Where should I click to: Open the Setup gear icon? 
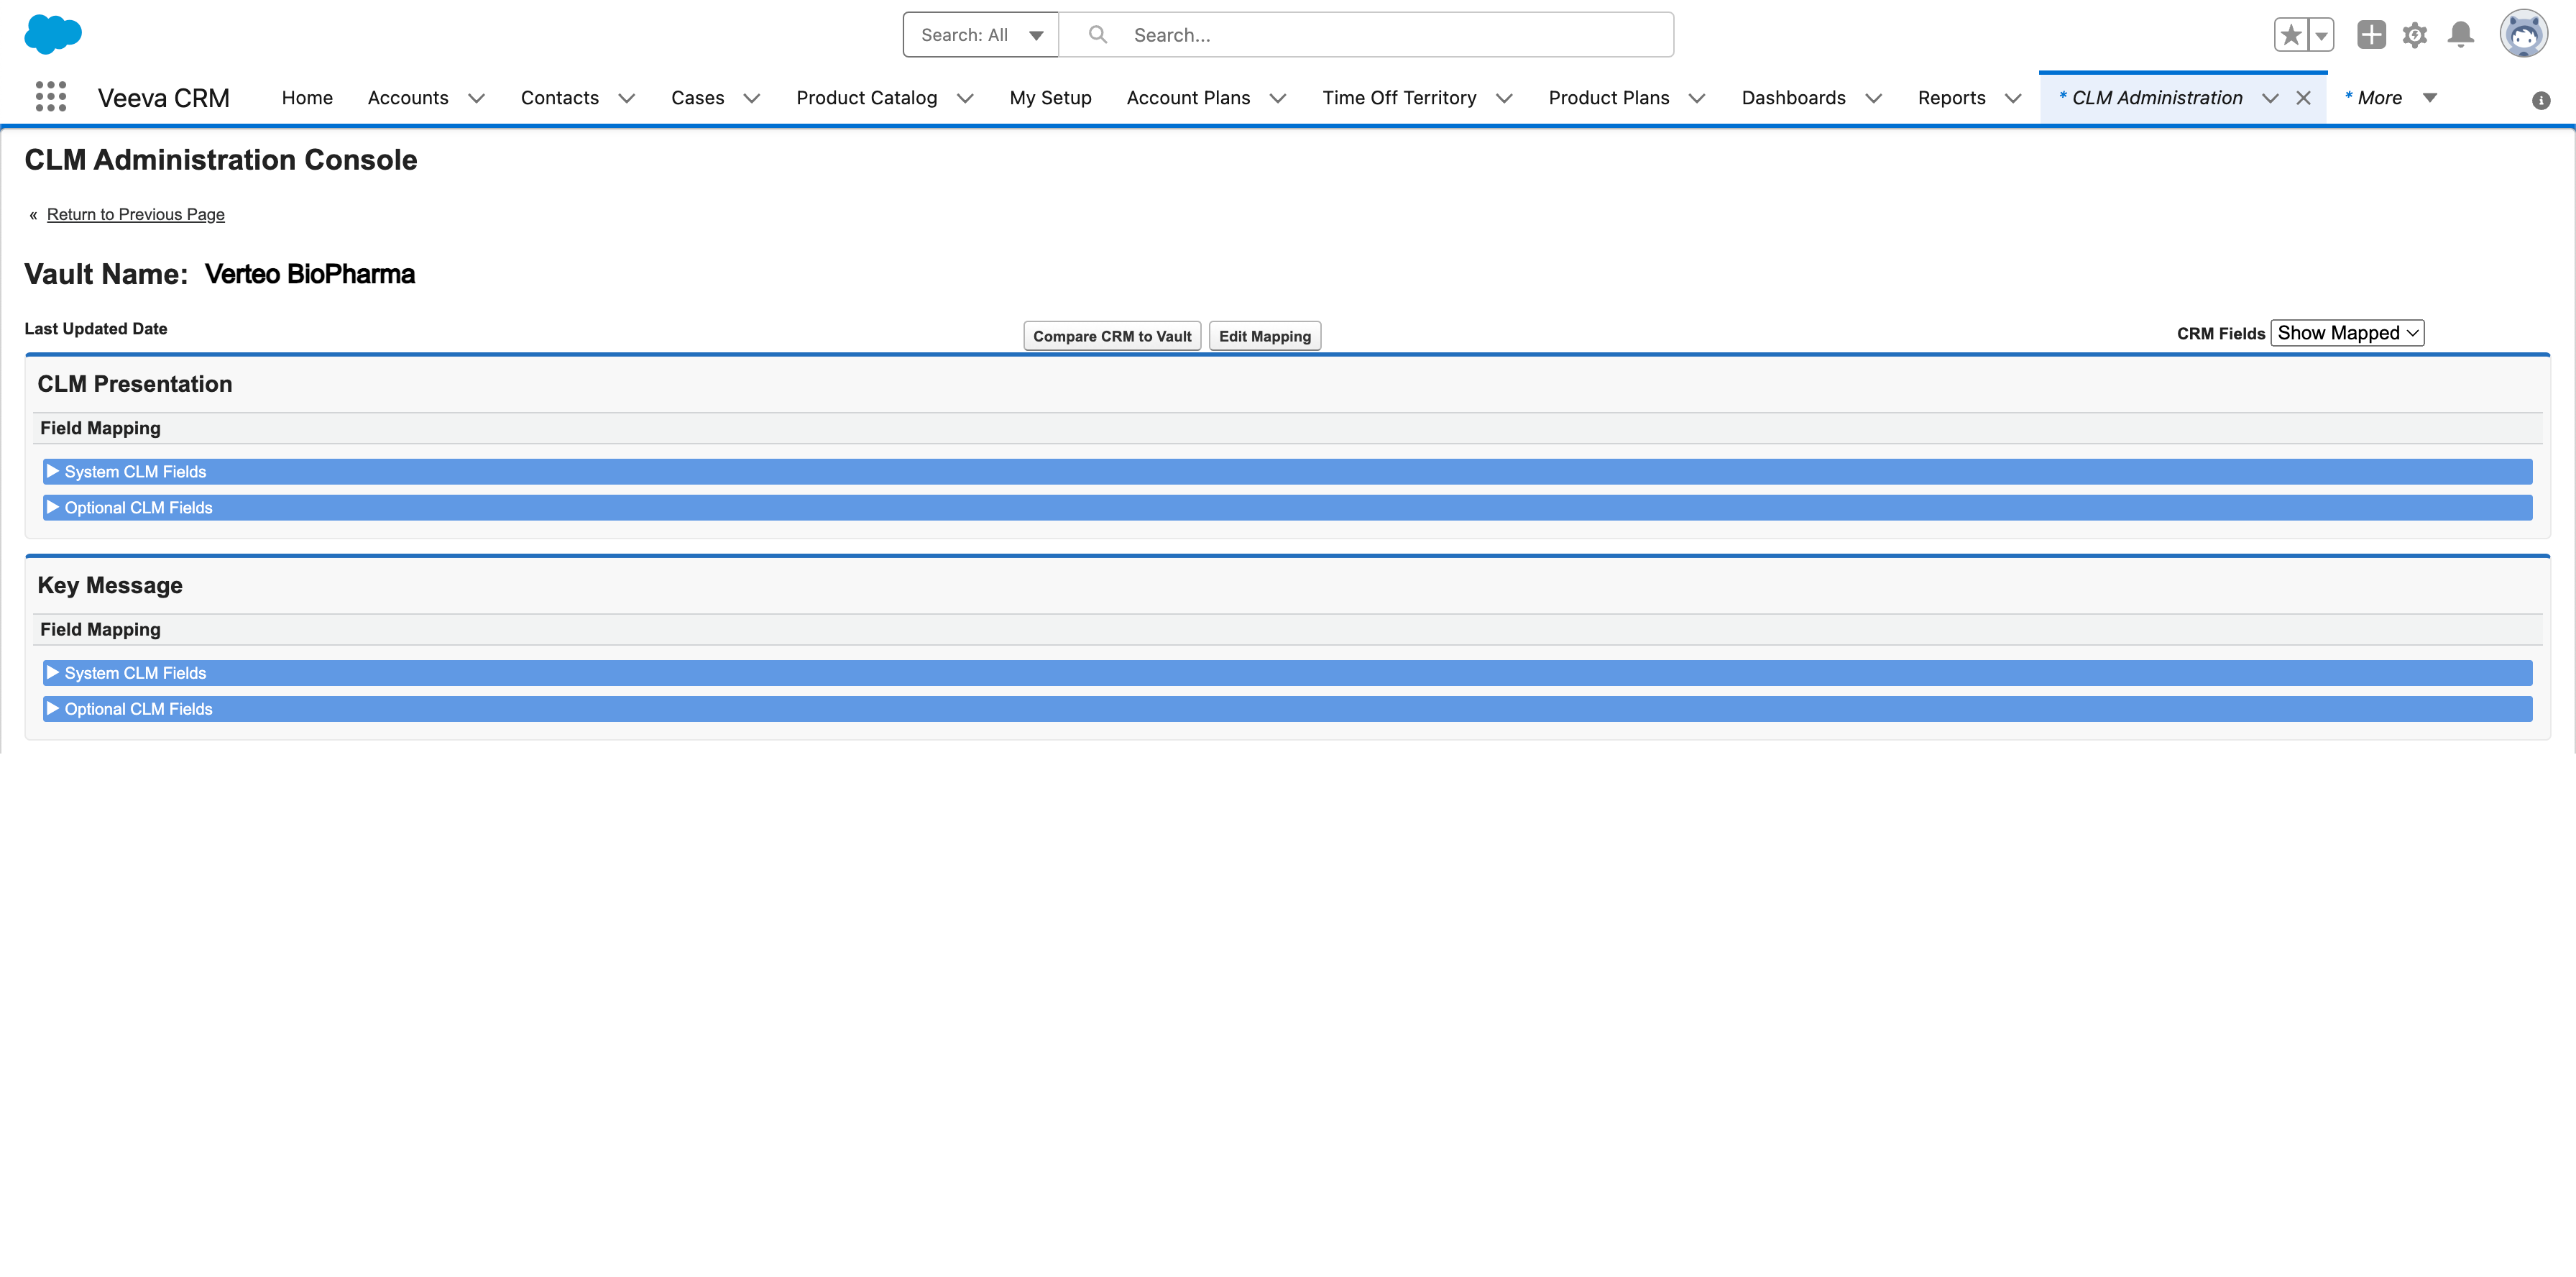(2415, 35)
